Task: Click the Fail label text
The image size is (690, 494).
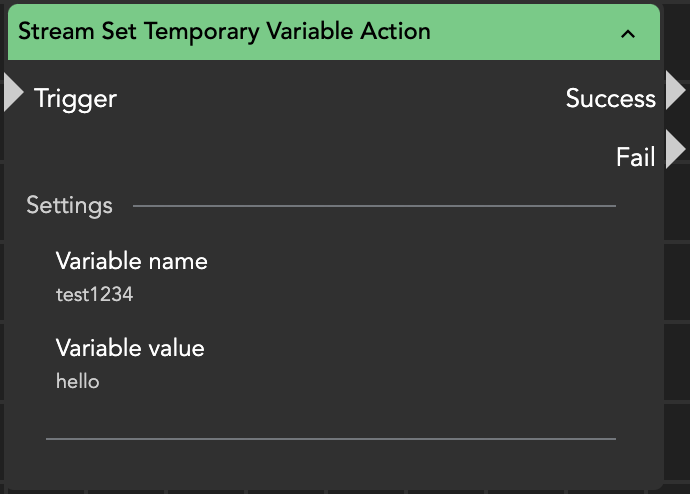Action: [635, 157]
